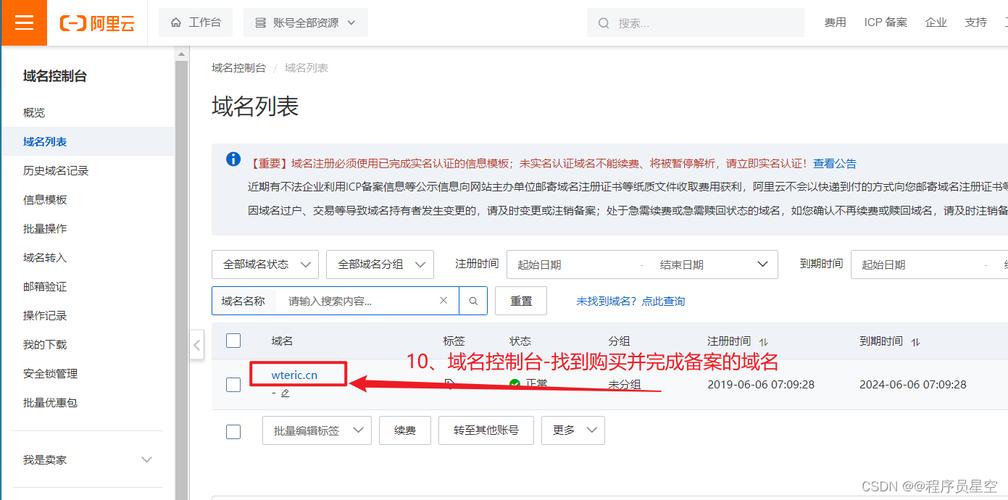Clear the domain search field with the X
Screen dimensions: 1008x500
coord(443,300)
